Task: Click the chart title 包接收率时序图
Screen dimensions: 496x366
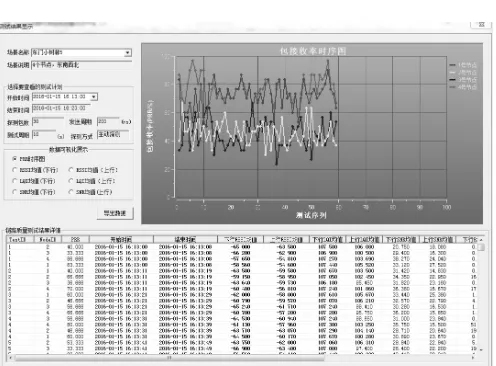Action: pyautogui.click(x=313, y=51)
